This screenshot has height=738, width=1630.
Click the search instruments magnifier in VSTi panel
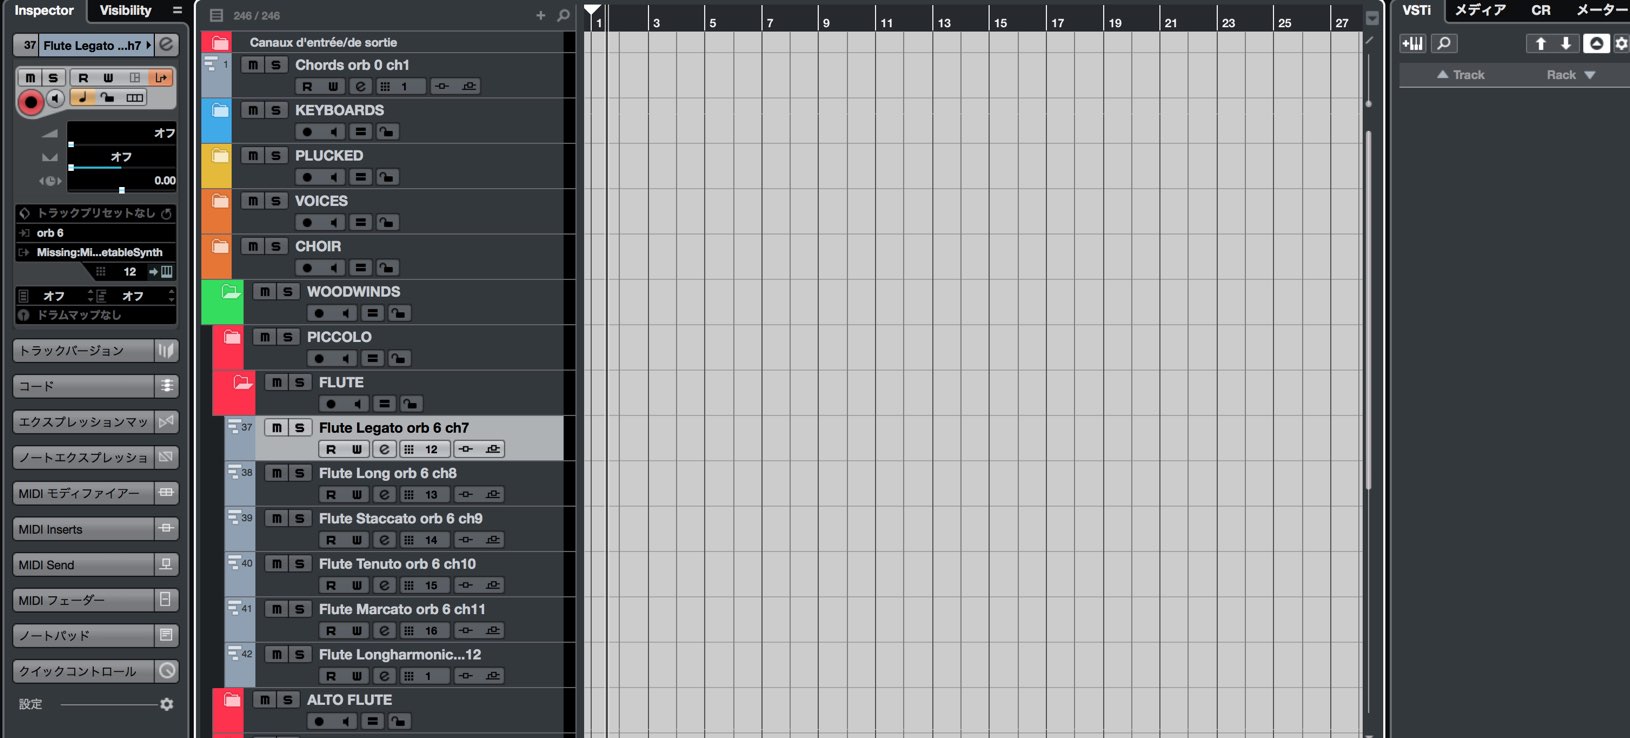coord(1444,43)
